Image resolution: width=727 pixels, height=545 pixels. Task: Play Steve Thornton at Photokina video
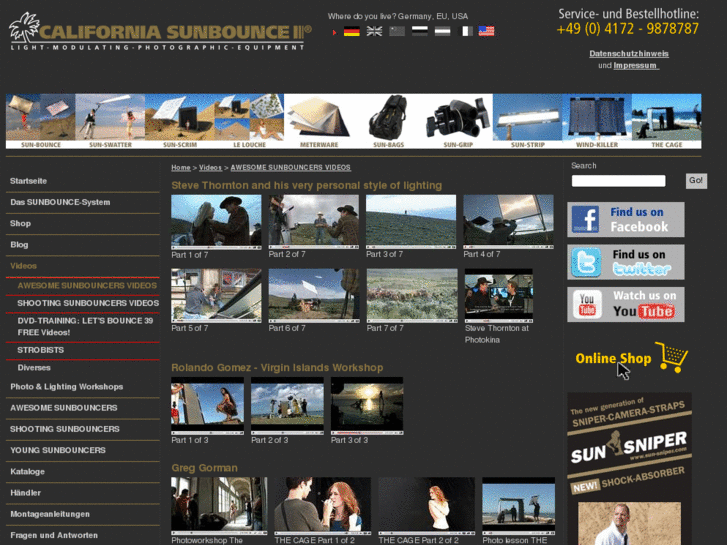[499, 295]
